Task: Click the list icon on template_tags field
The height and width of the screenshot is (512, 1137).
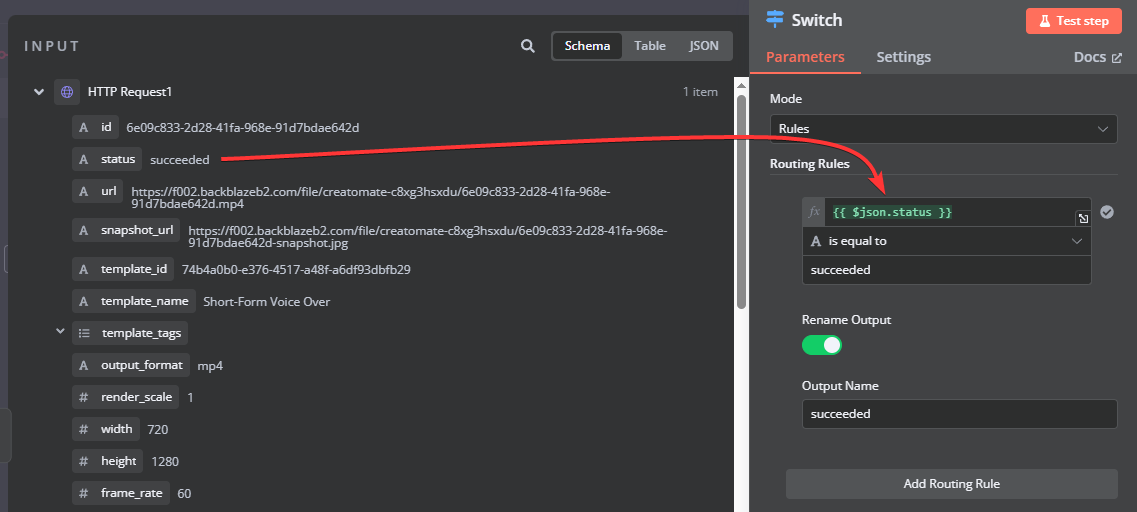Action: (x=84, y=334)
